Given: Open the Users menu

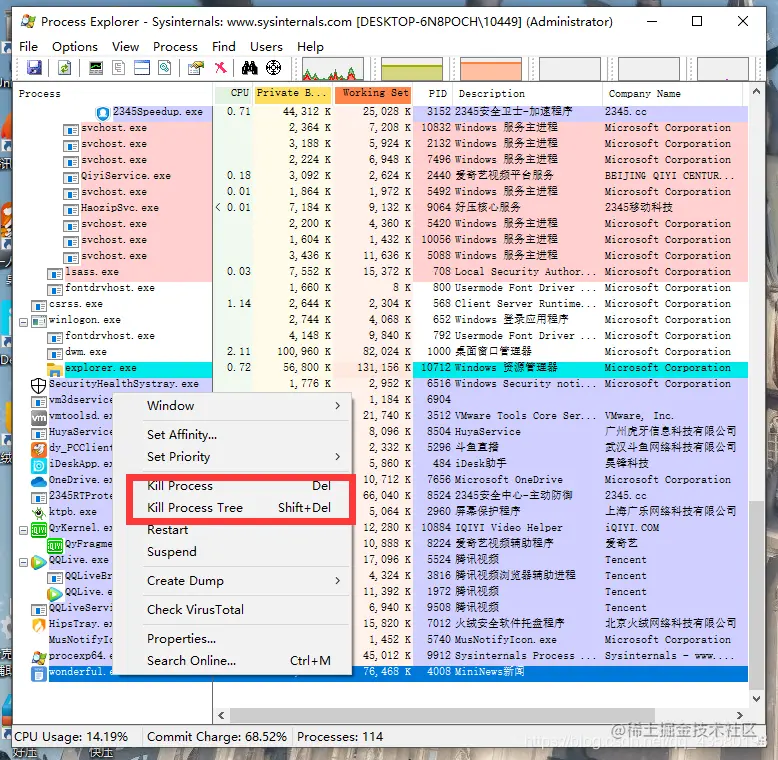Looking at the screenshot, I should click(266, 47).
